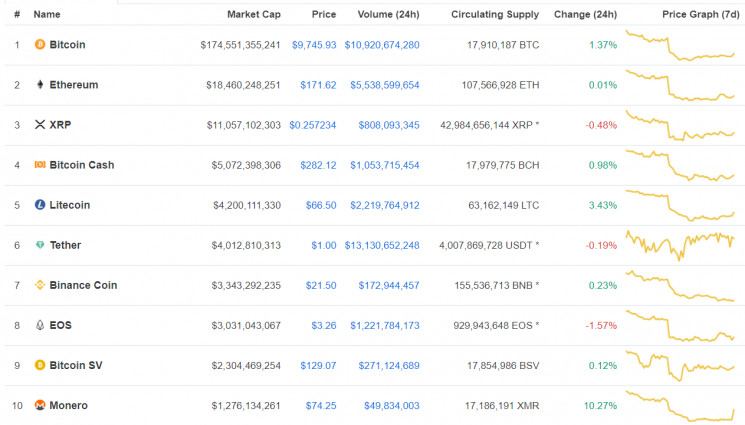Click circulating supply 17,910,187 BTC
Image resolution: width=745 pixels, height=425 pixels.
click(x=503, y=45)
